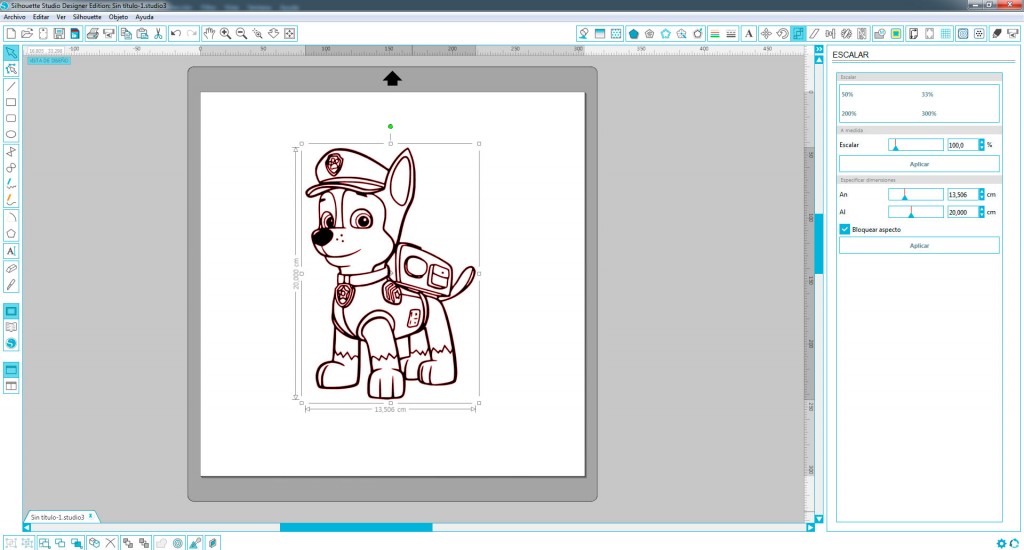
Task: Click the An width spinner arrows
Action: tap(981, 194)
